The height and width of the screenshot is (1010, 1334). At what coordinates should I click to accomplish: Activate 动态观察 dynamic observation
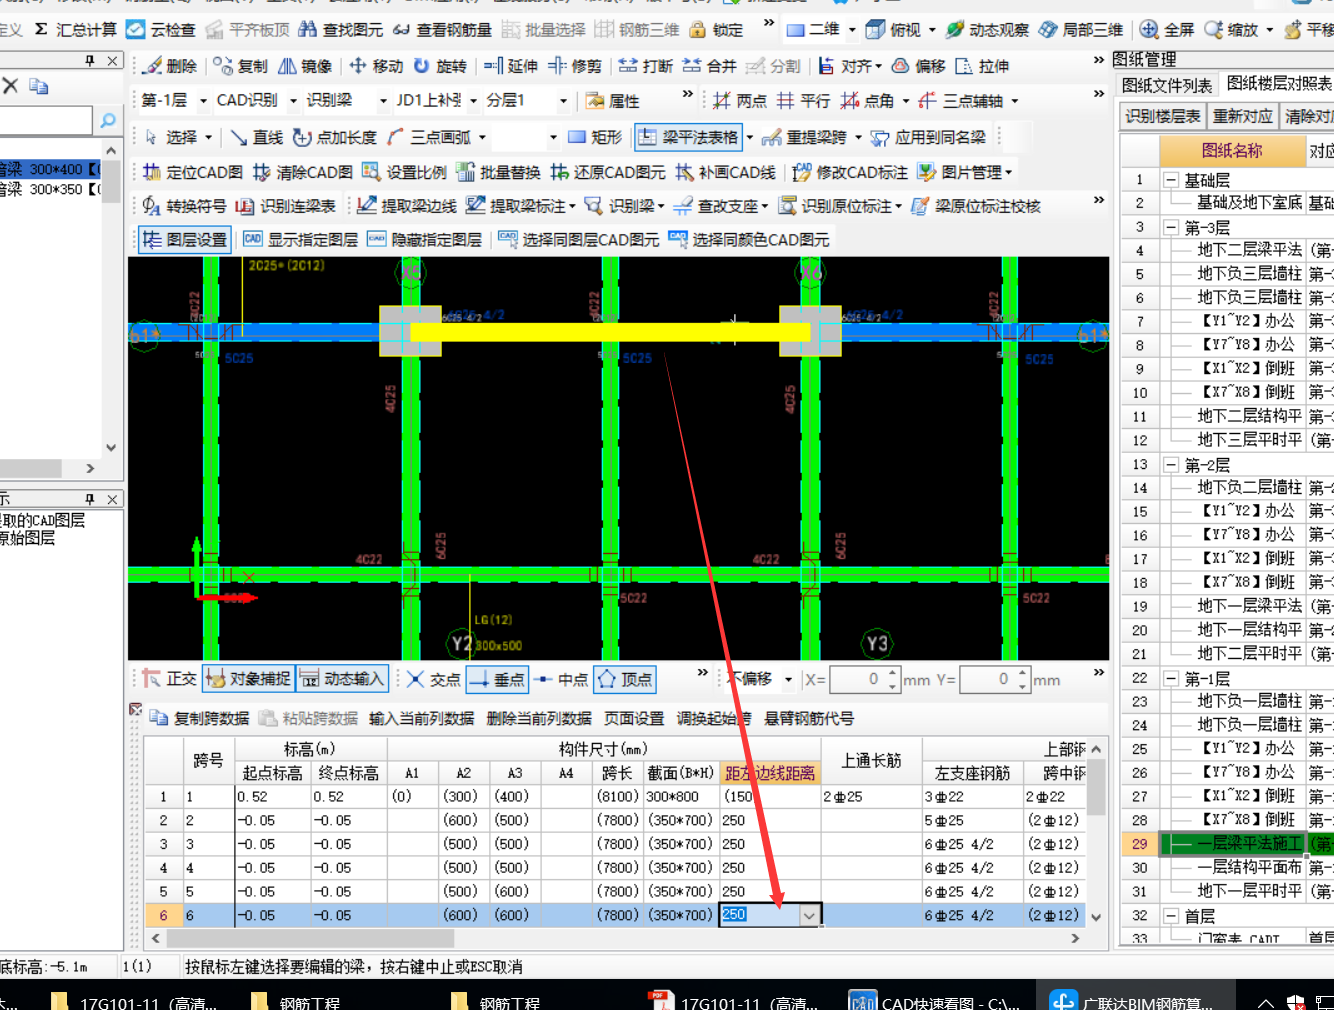click(987, 29)
